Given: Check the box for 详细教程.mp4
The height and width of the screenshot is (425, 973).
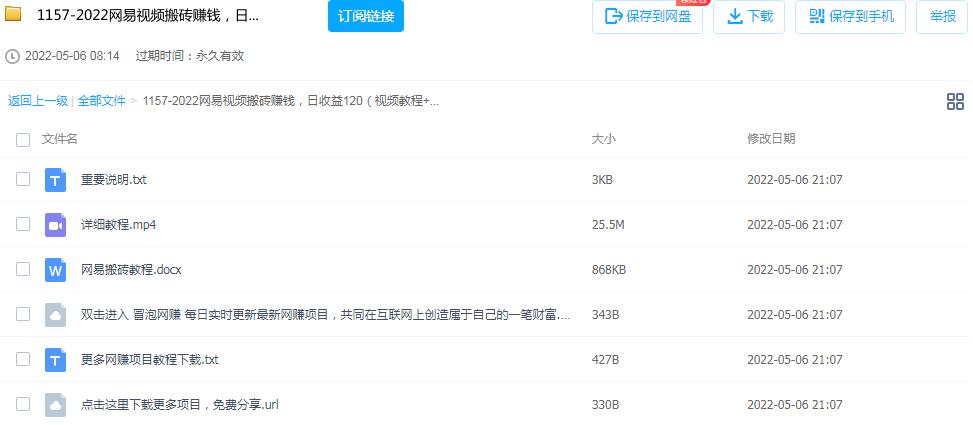Looking at the screenshot, I should click(x=23, y=224).
